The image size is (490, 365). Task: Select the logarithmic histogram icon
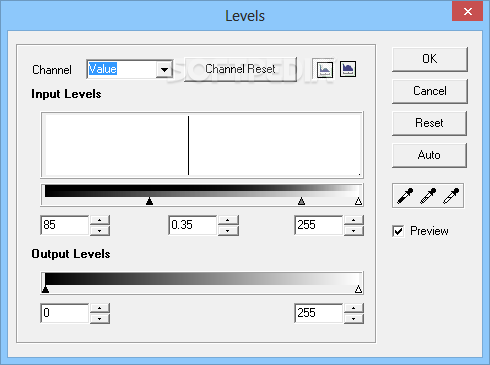[348, 69]
